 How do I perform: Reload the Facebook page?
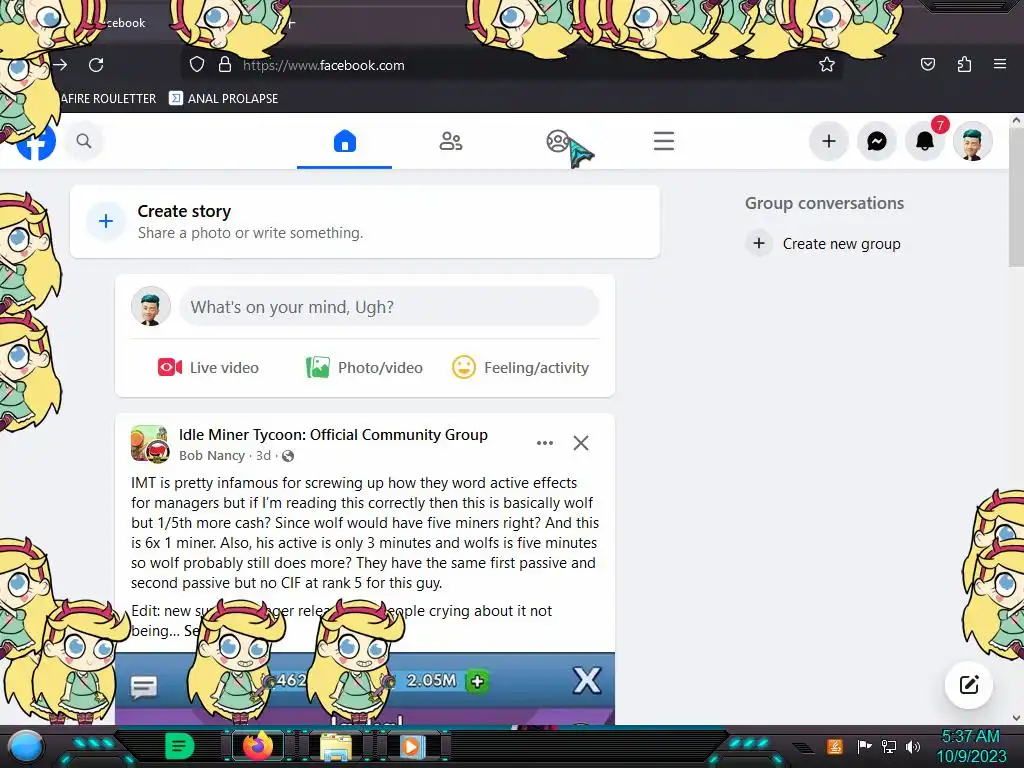(x=96, y=65)
